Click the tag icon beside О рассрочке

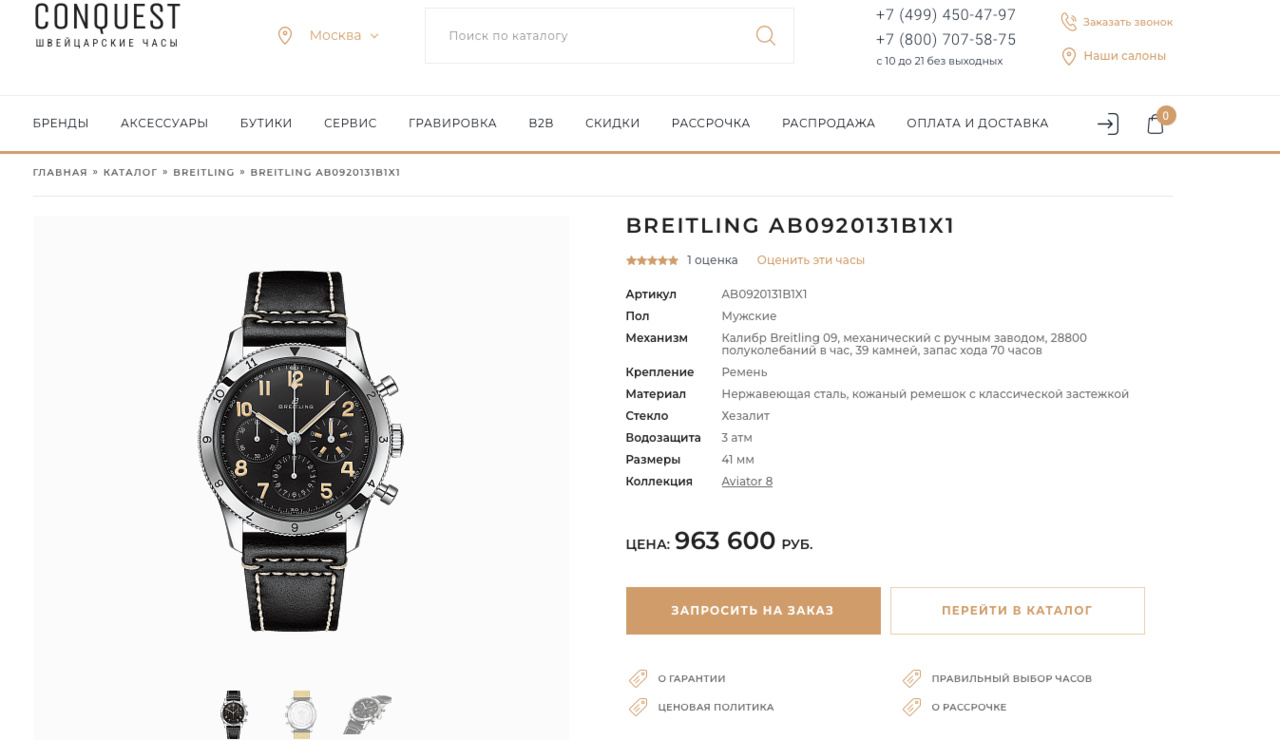(x=912, y=707)
